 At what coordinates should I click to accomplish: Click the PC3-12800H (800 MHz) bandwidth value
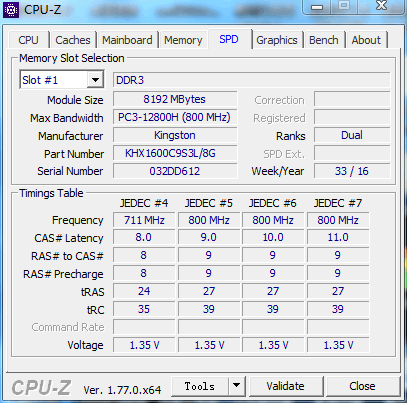click(175, 117)
